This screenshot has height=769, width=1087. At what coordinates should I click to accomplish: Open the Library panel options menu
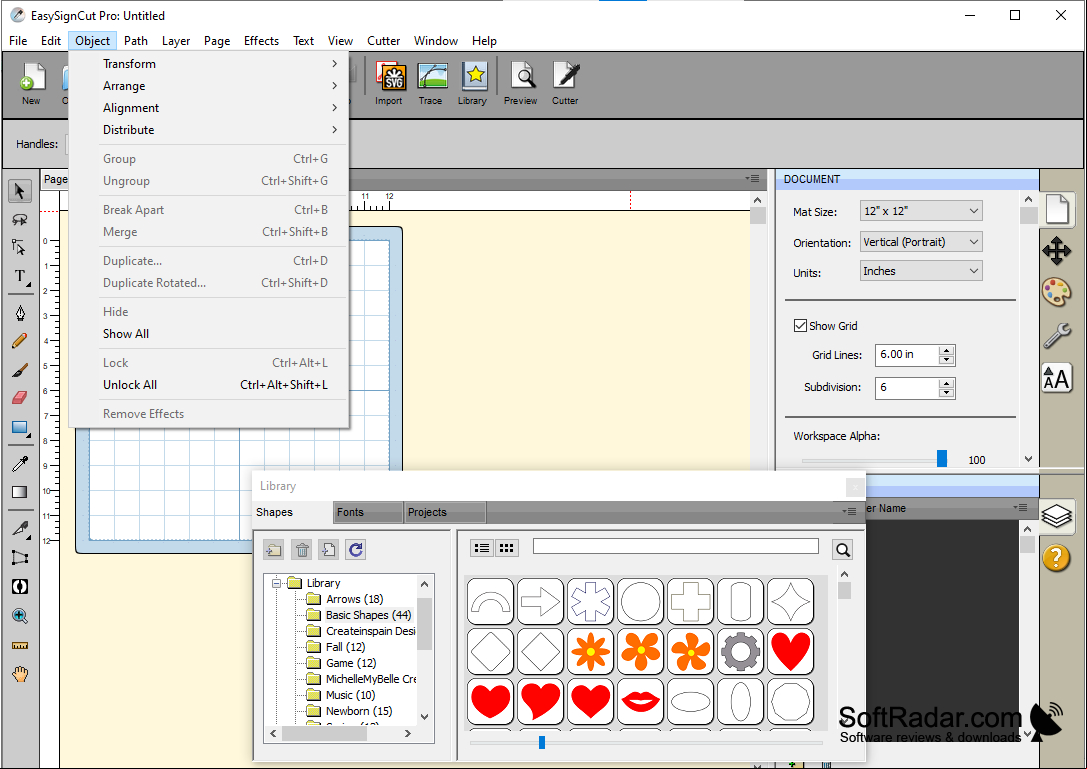849,512
